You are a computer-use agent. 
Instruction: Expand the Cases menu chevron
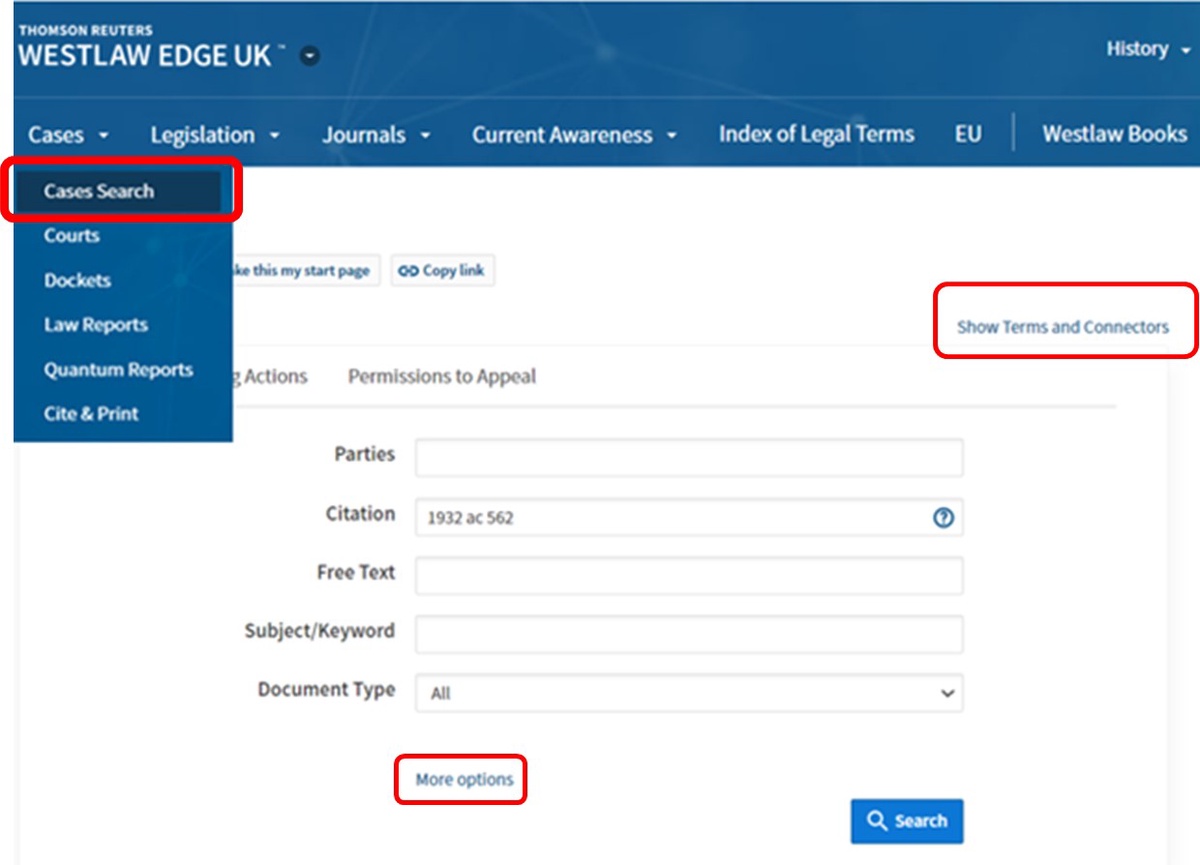(x=101, y=134)
